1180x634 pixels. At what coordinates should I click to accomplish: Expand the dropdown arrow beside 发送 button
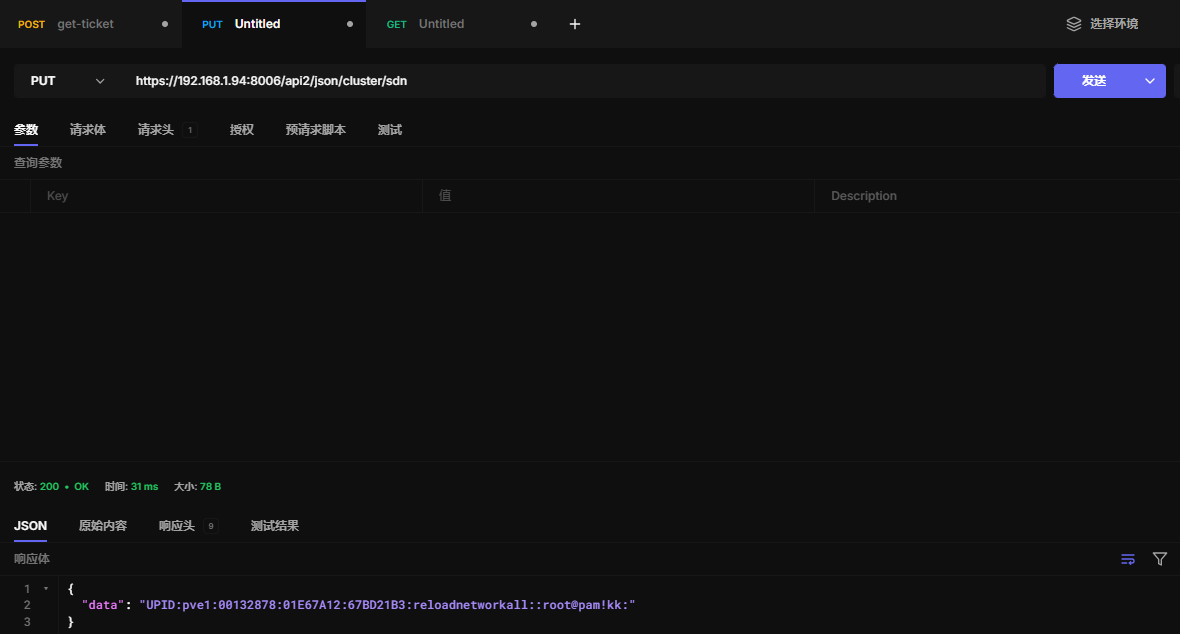pyautogui.click(x=1150, y=81)
